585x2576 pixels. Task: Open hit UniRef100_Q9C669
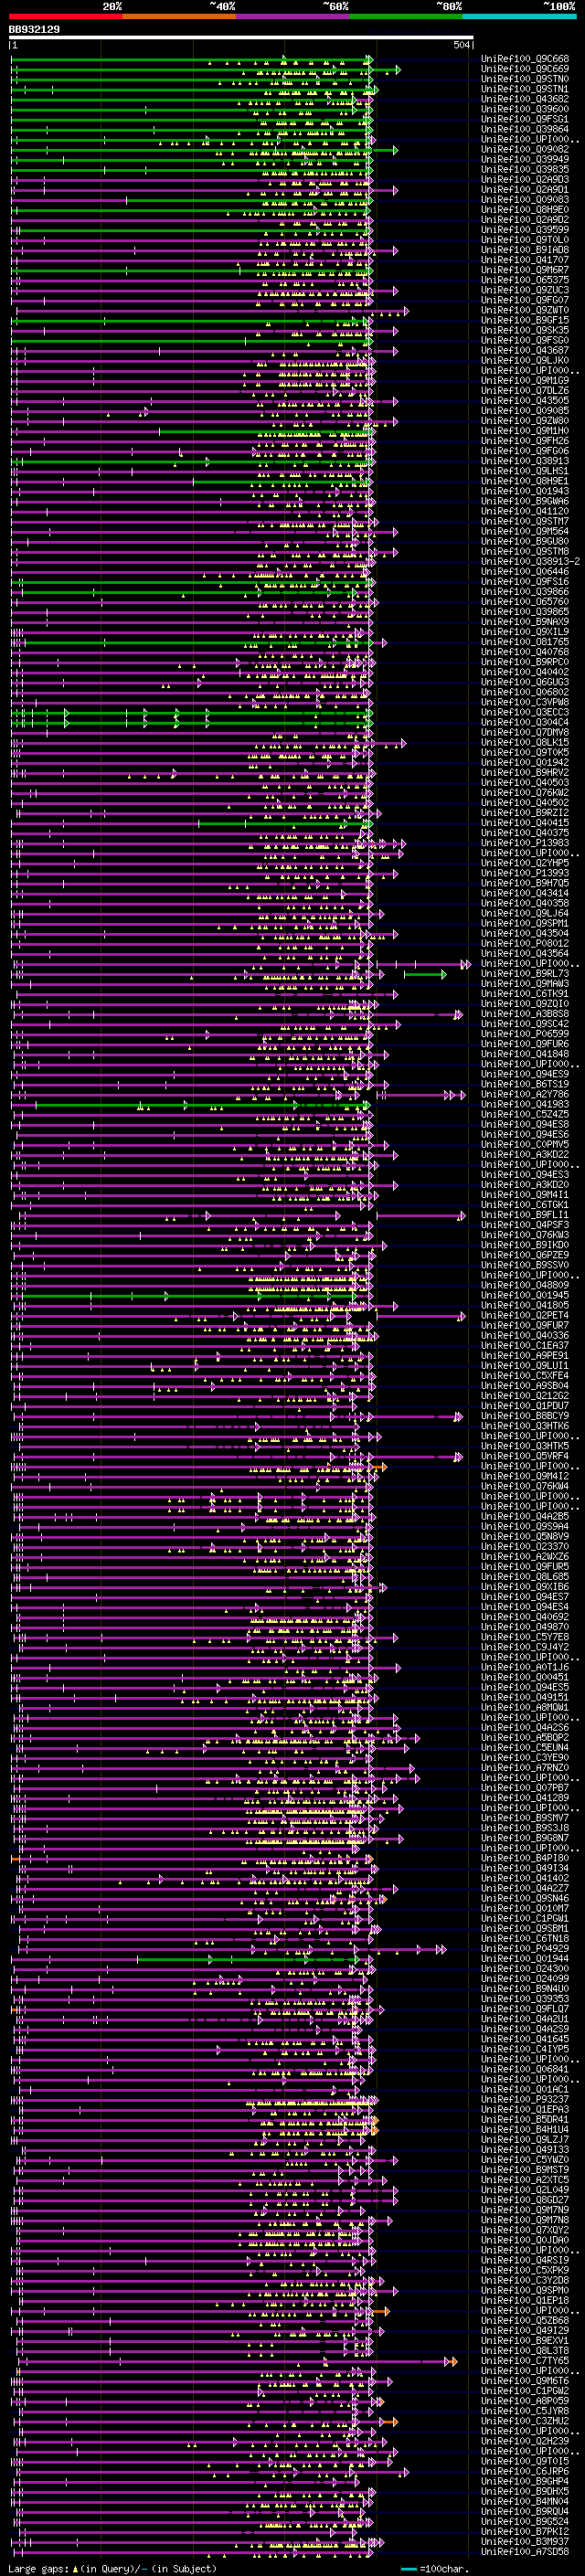(x=525, y=69)
